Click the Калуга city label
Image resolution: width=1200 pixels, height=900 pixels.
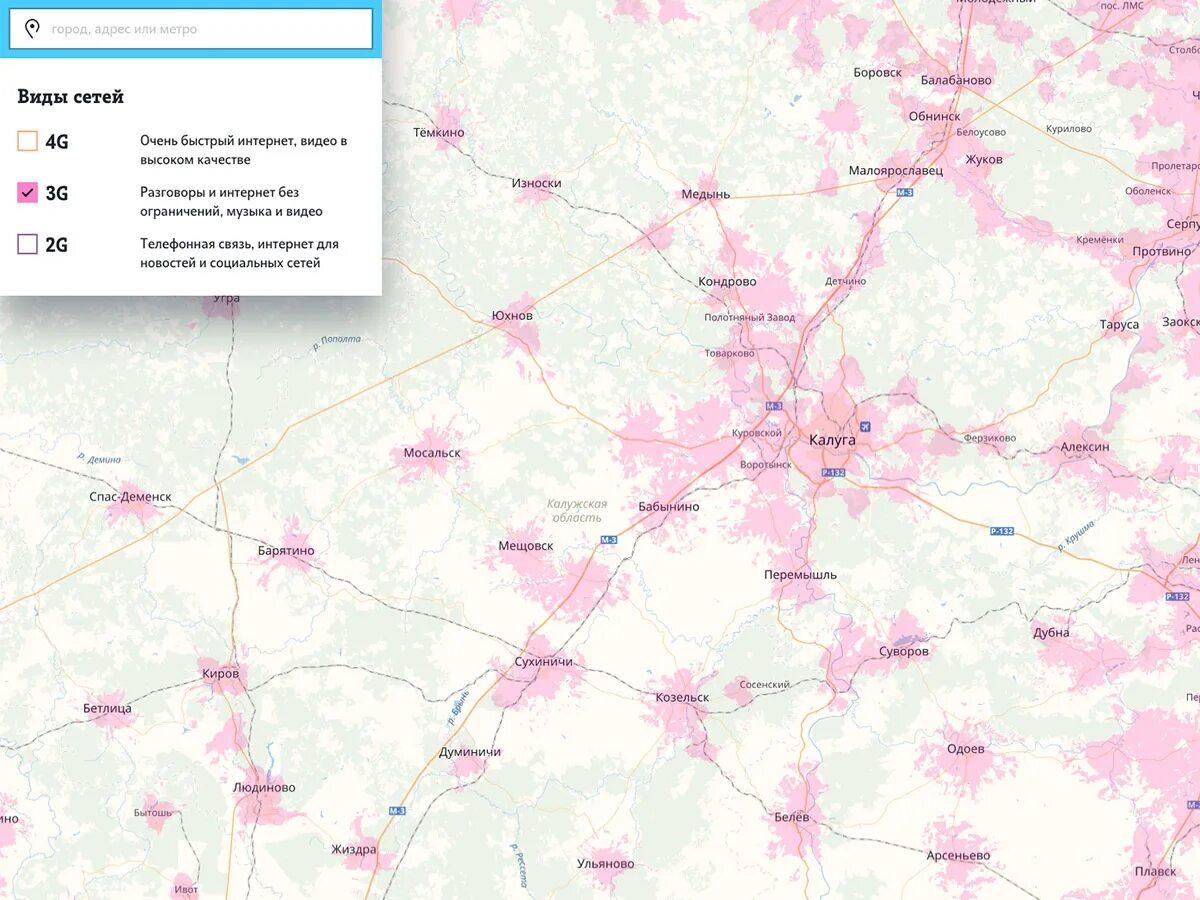pyautogui.click(x=833, y=440)
